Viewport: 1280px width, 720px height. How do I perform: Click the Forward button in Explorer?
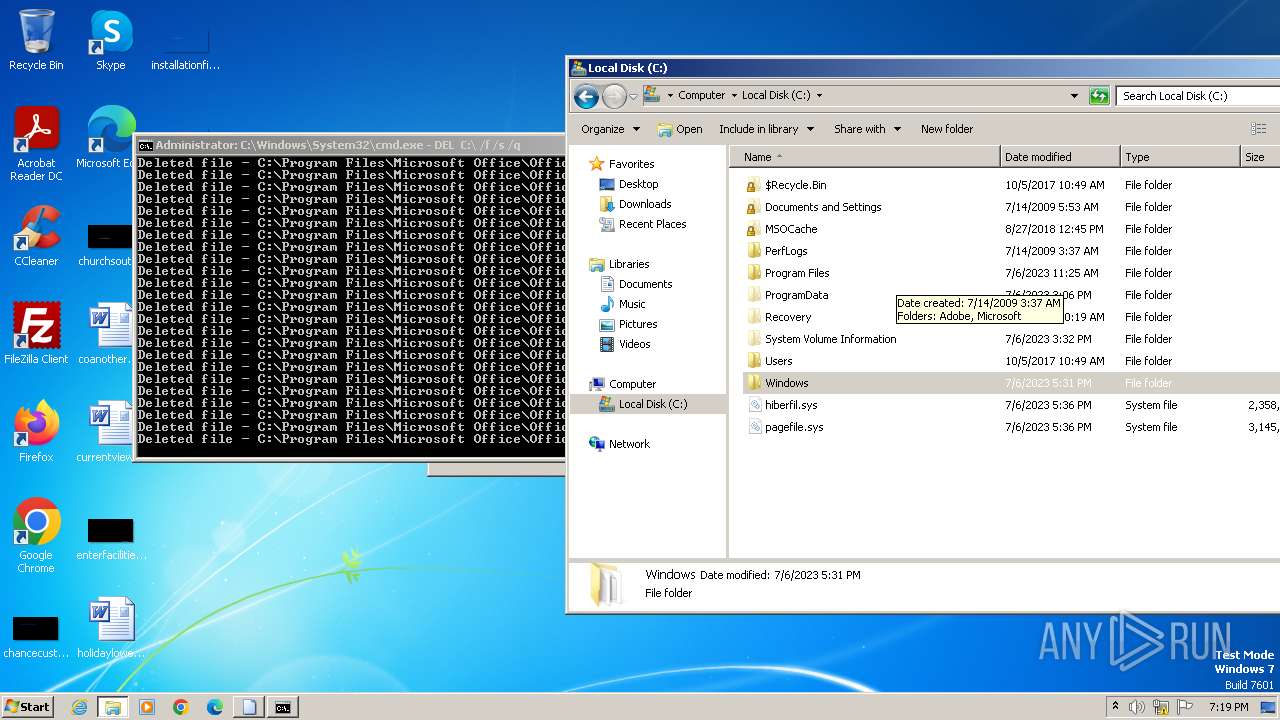(614, 96)
